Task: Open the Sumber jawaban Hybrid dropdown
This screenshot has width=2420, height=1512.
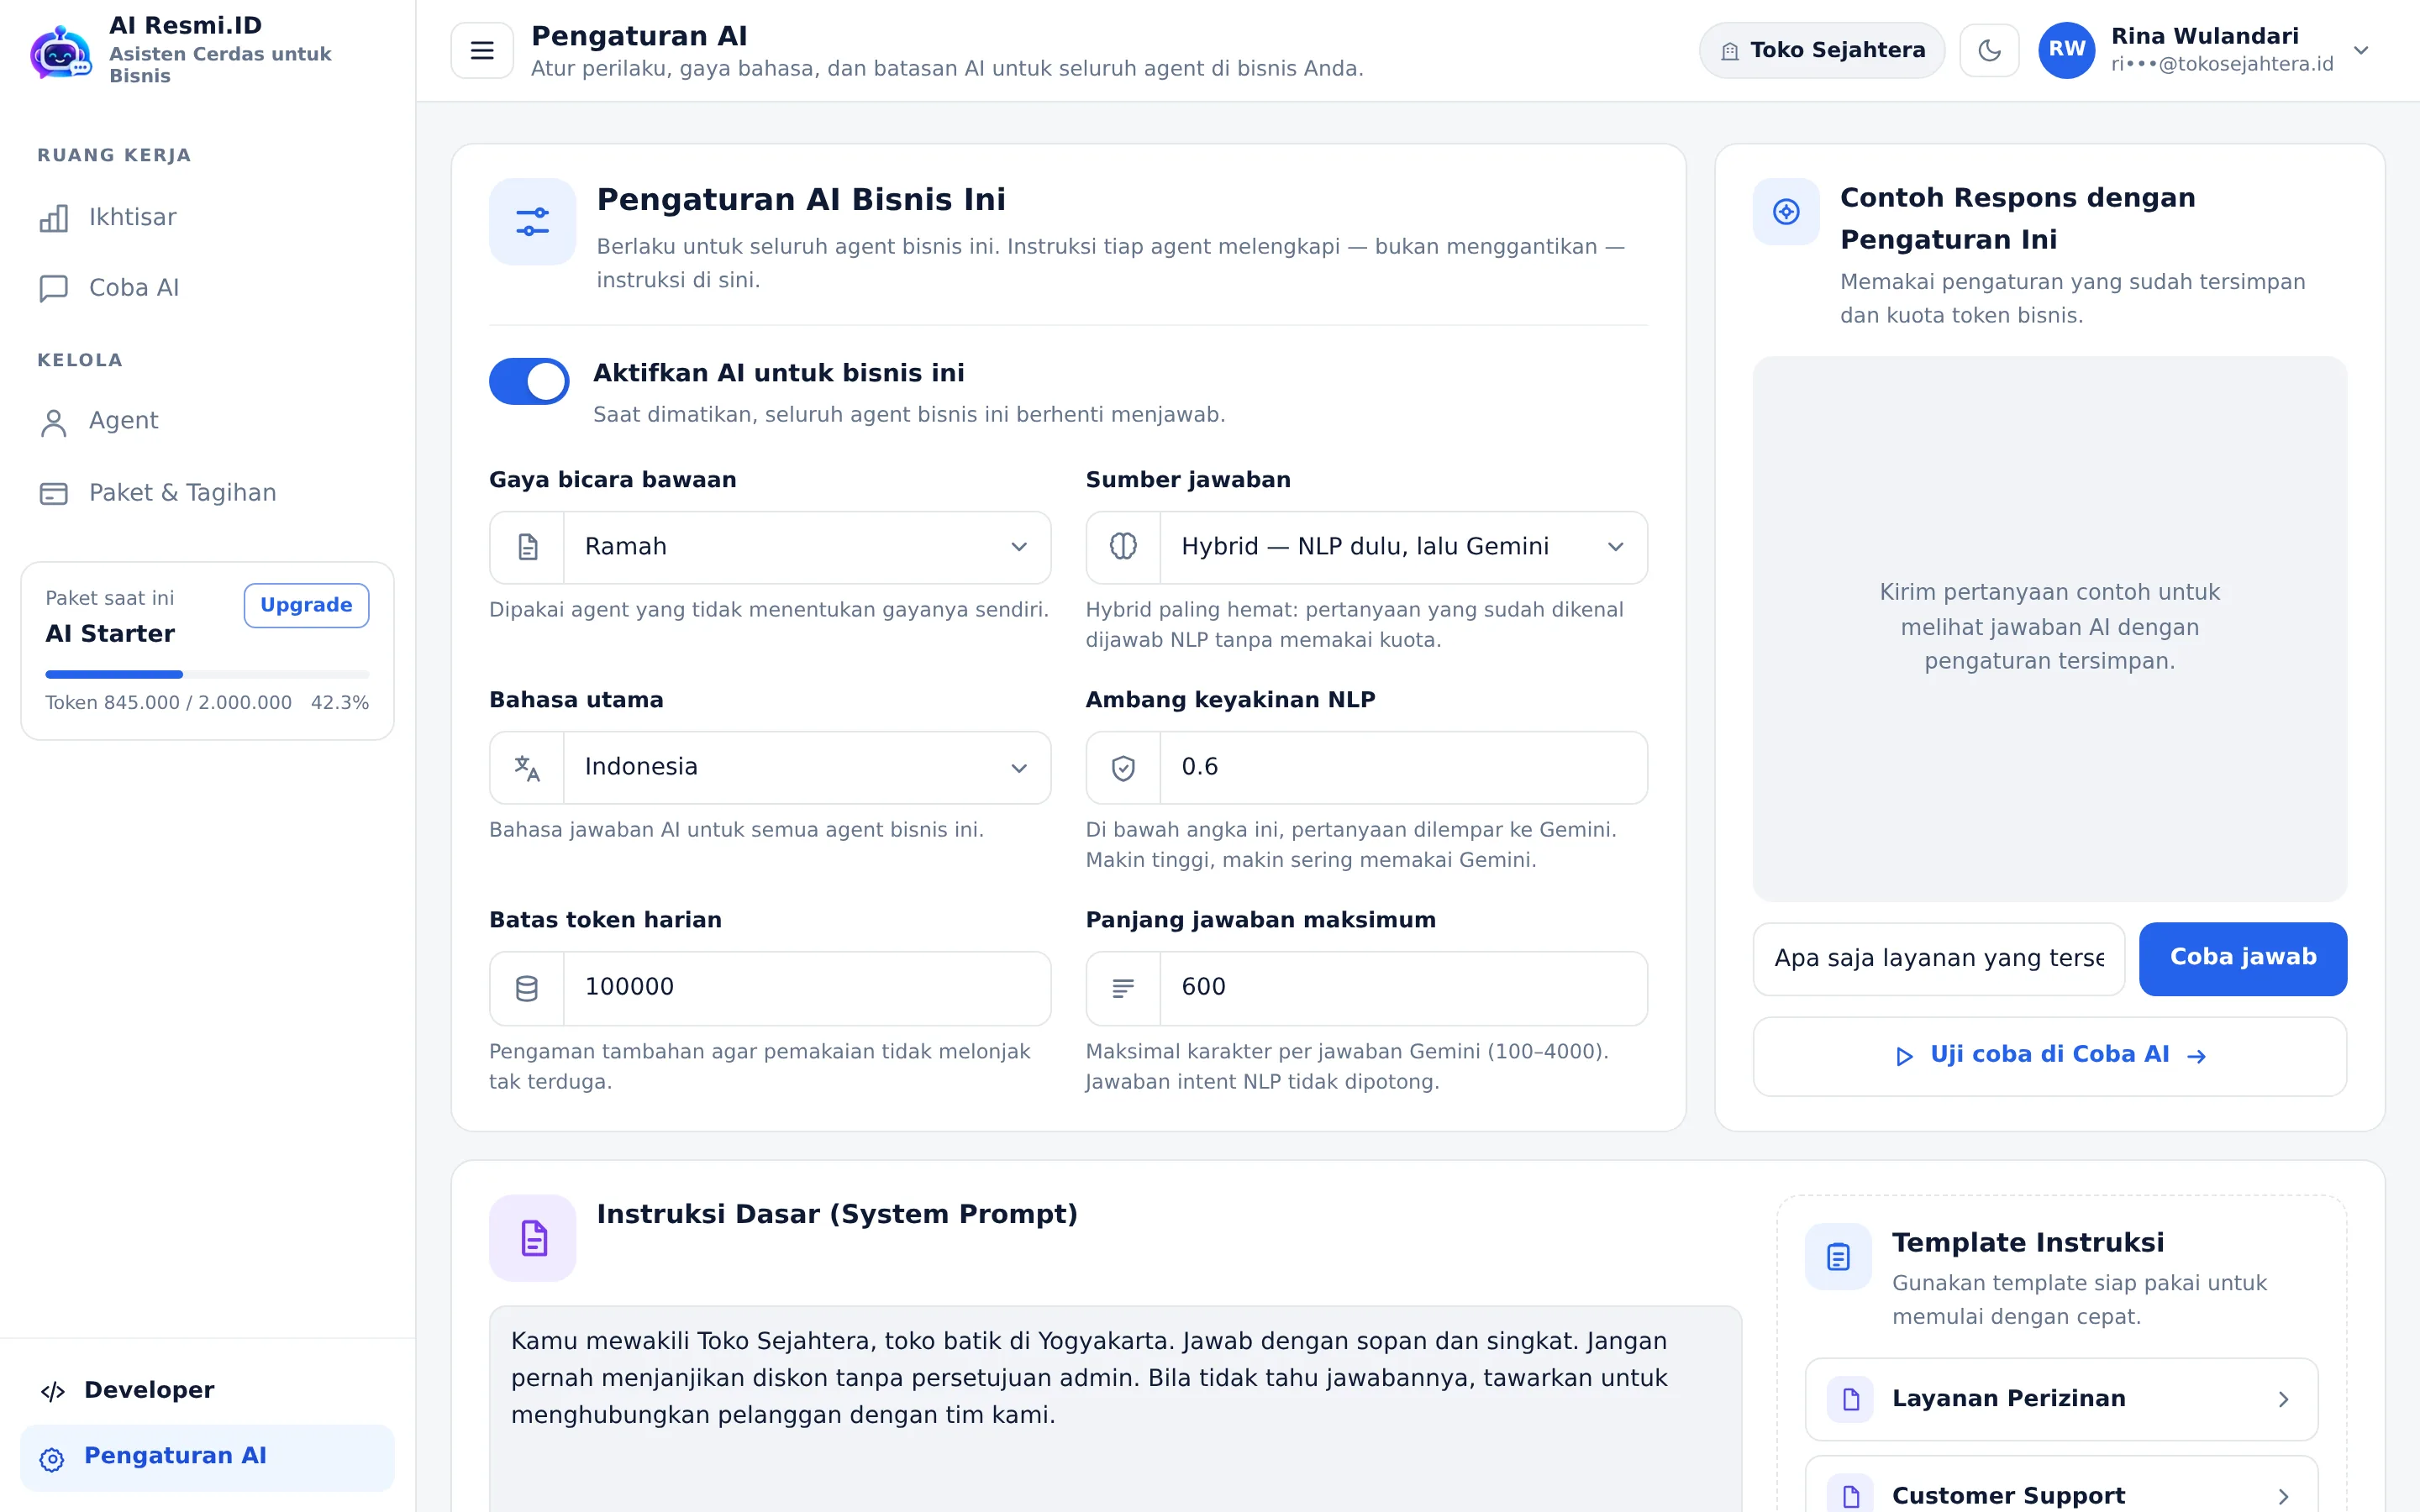Action: tap(1366, 547)
